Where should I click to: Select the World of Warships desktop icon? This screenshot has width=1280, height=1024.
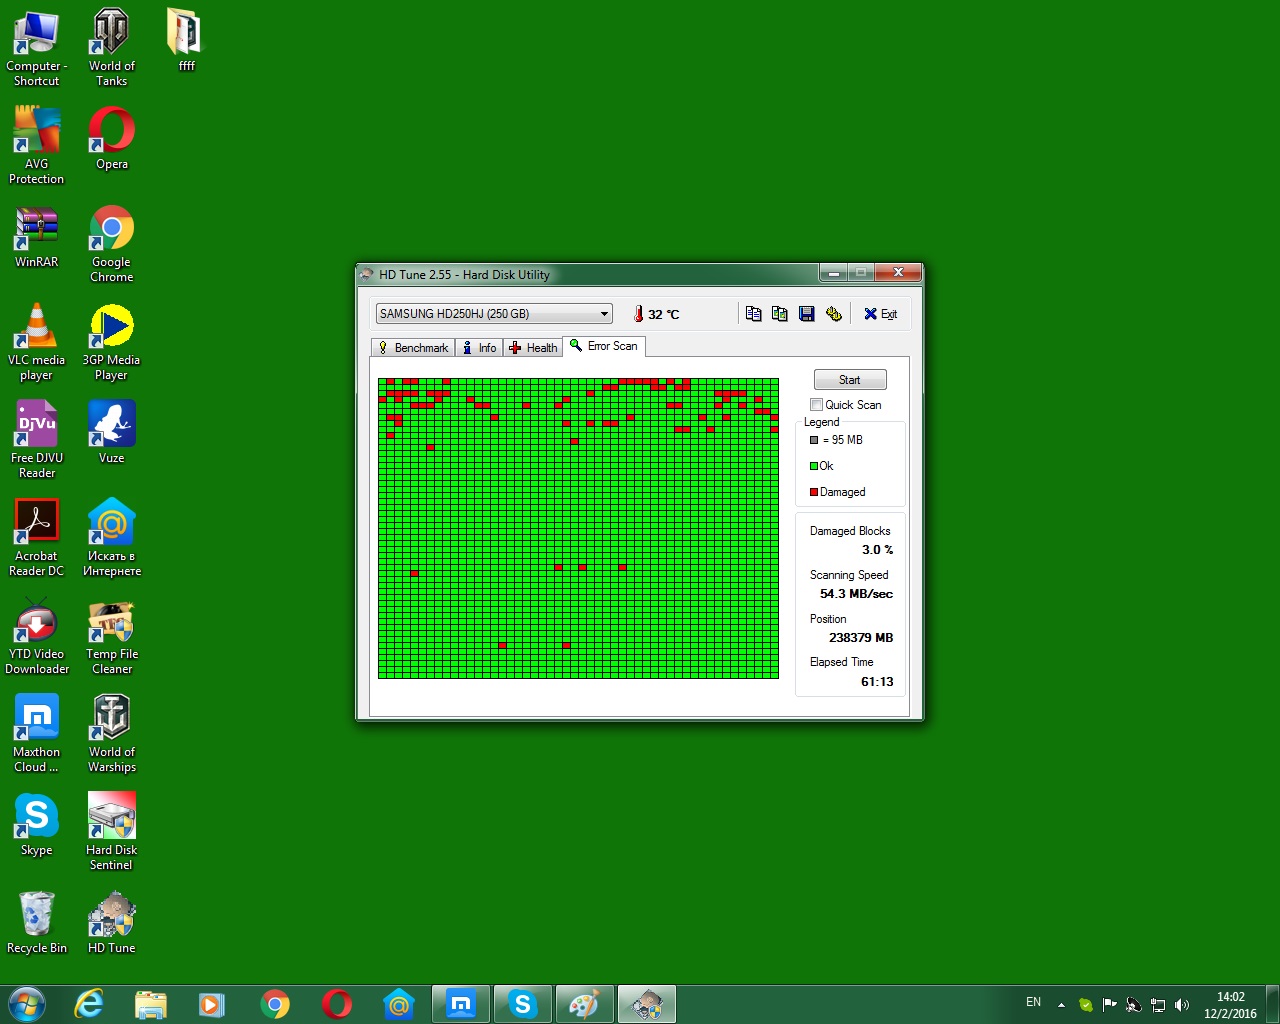111,732
